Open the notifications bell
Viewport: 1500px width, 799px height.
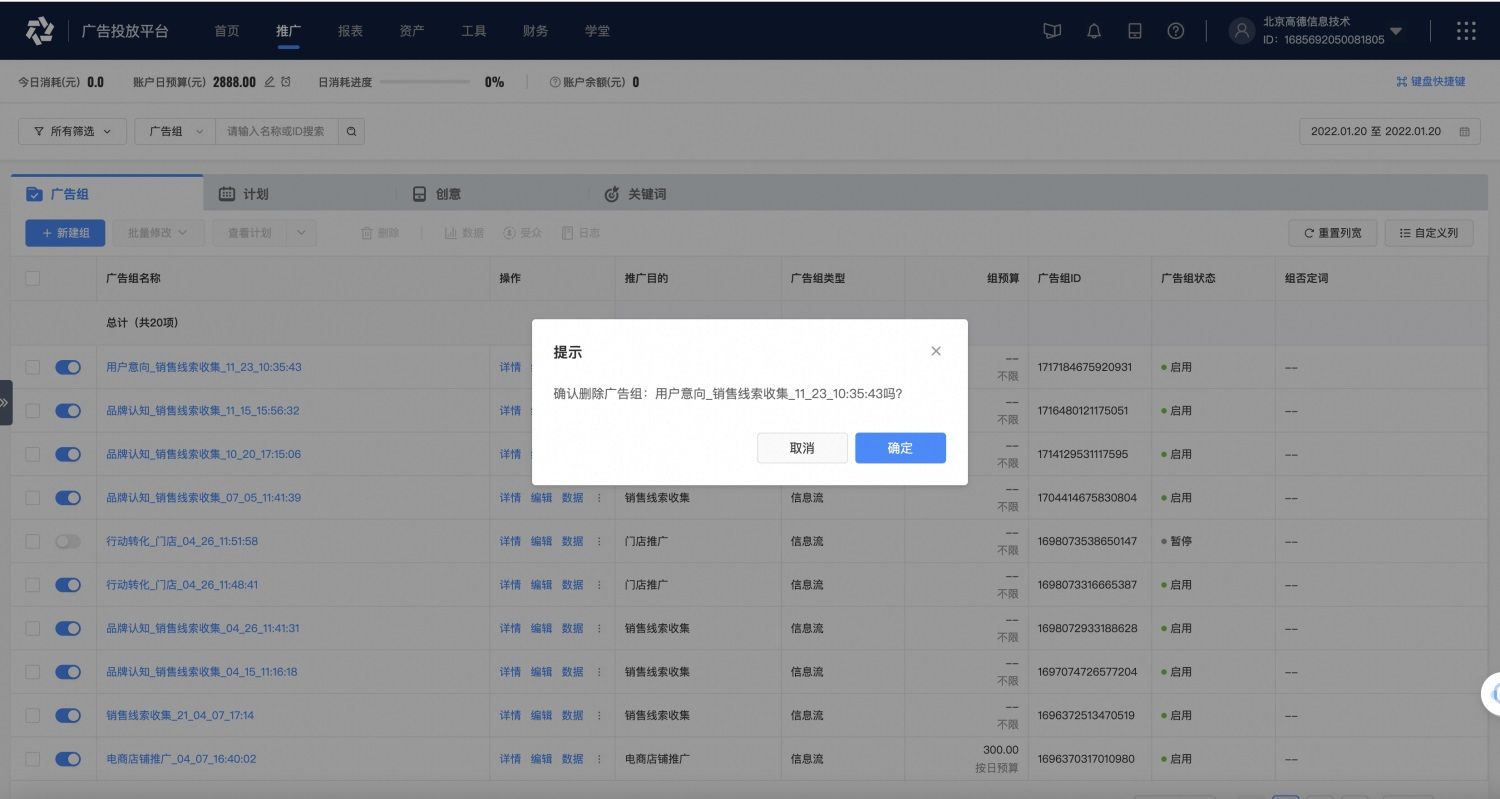click(1094, 31)
